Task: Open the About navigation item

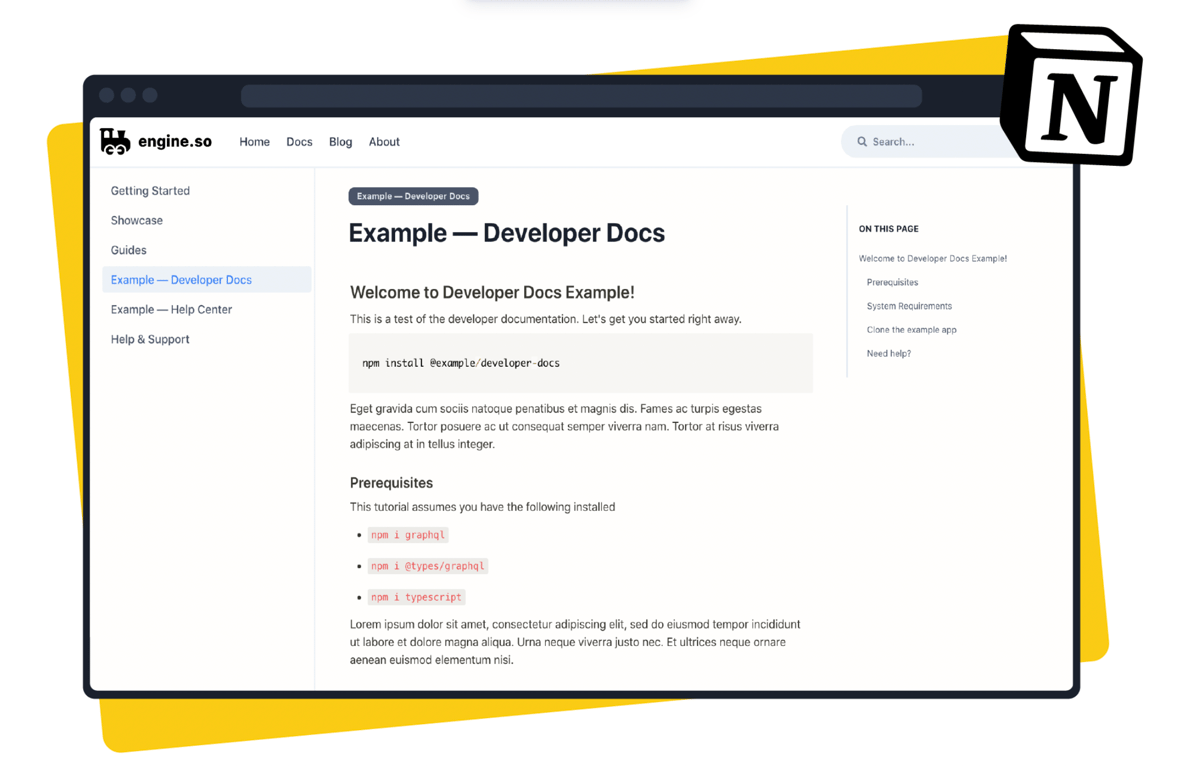Action: (x=384, y=142)
